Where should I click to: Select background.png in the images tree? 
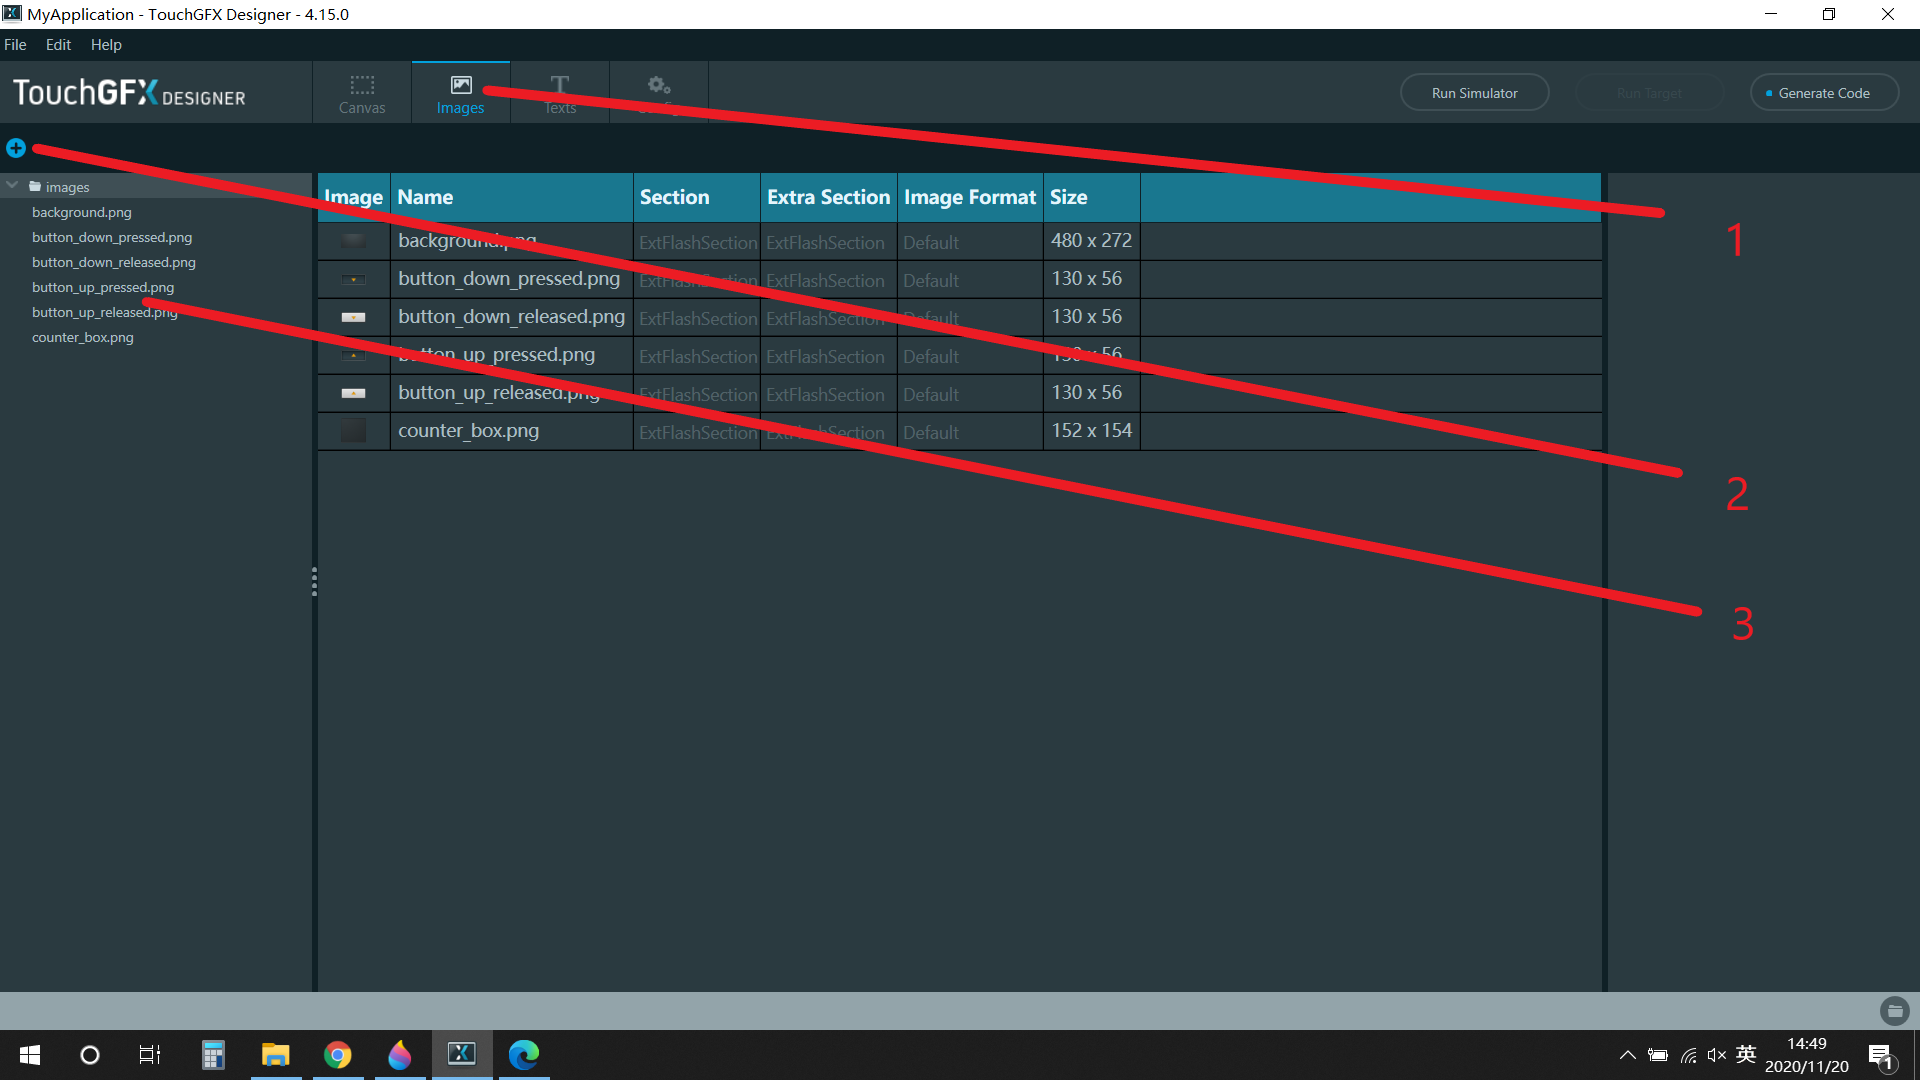point(82,212)
